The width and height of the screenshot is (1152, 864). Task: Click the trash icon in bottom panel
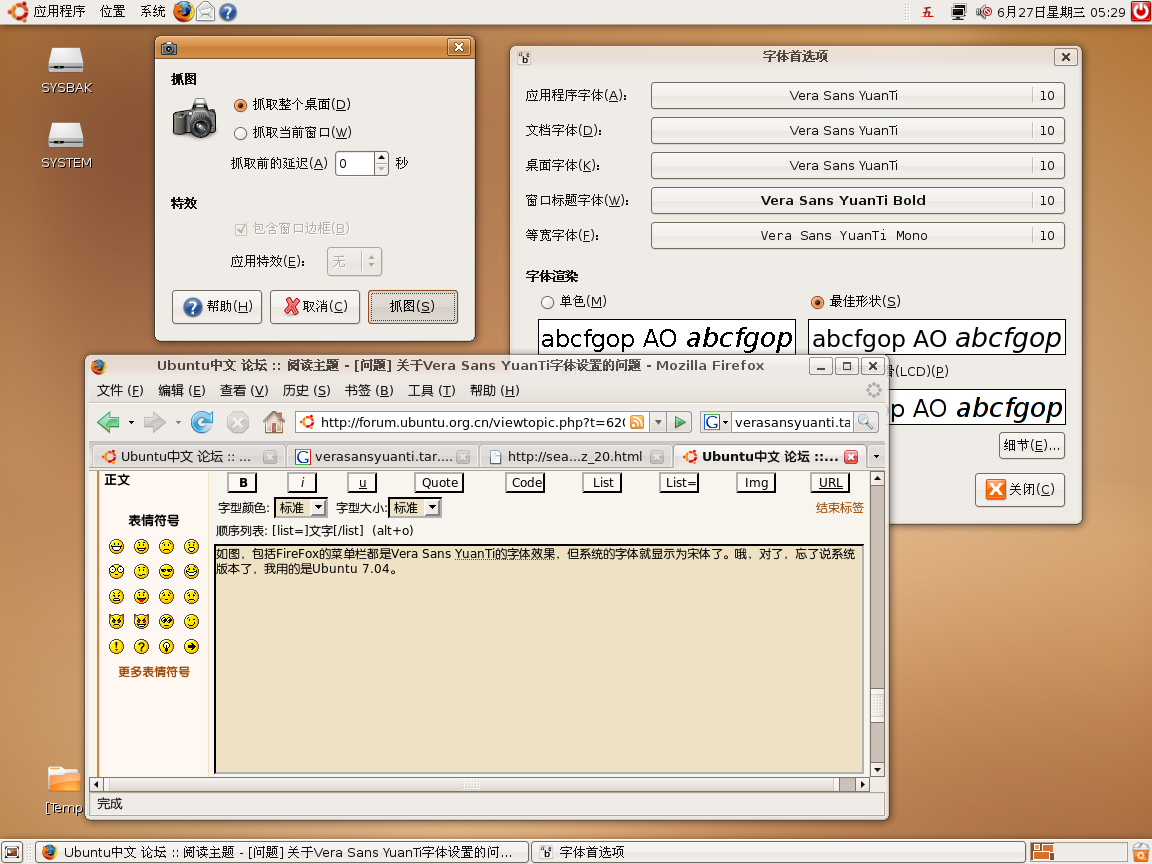tap(1140, 852)
